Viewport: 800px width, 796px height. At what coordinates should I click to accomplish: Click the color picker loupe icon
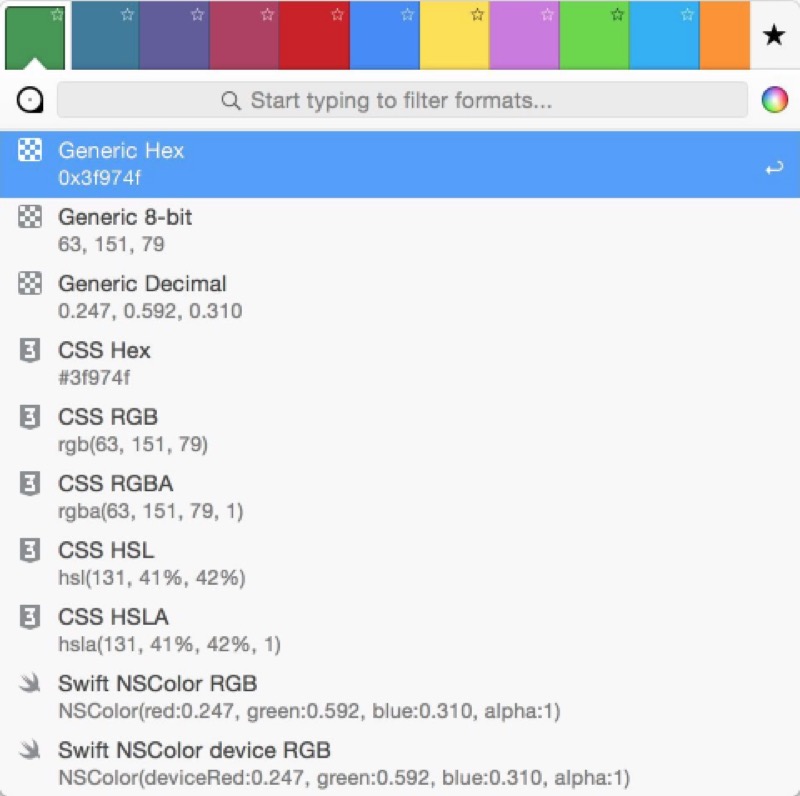(x=31, y=100)
